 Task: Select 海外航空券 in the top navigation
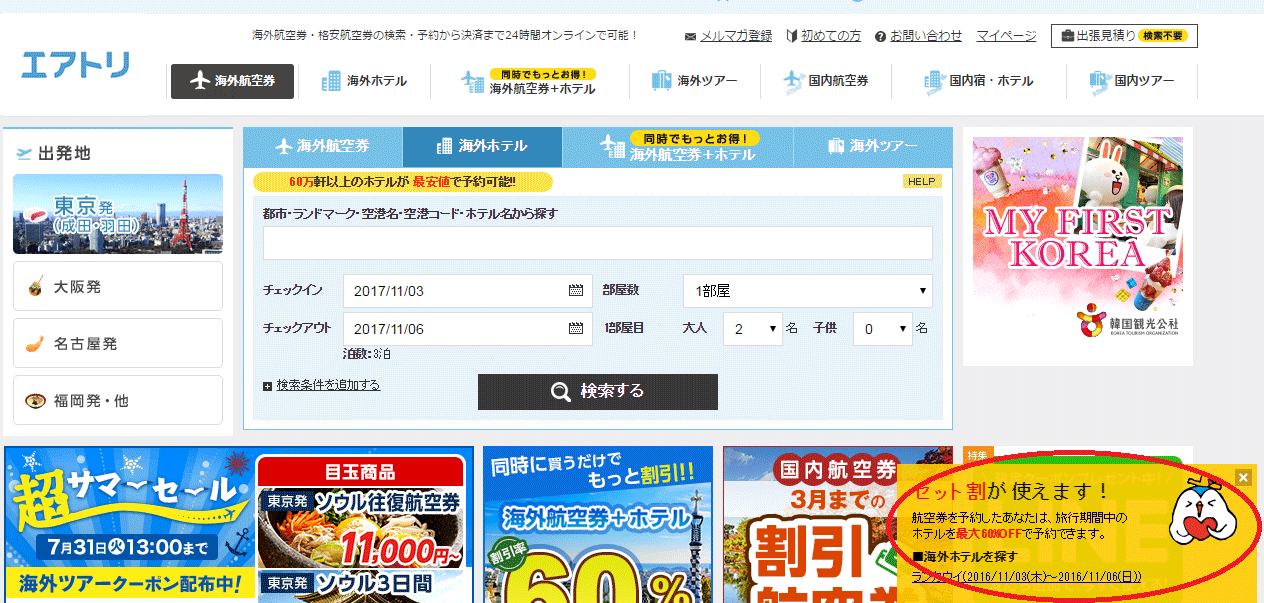pyautogui.click(x=232, y=81)
